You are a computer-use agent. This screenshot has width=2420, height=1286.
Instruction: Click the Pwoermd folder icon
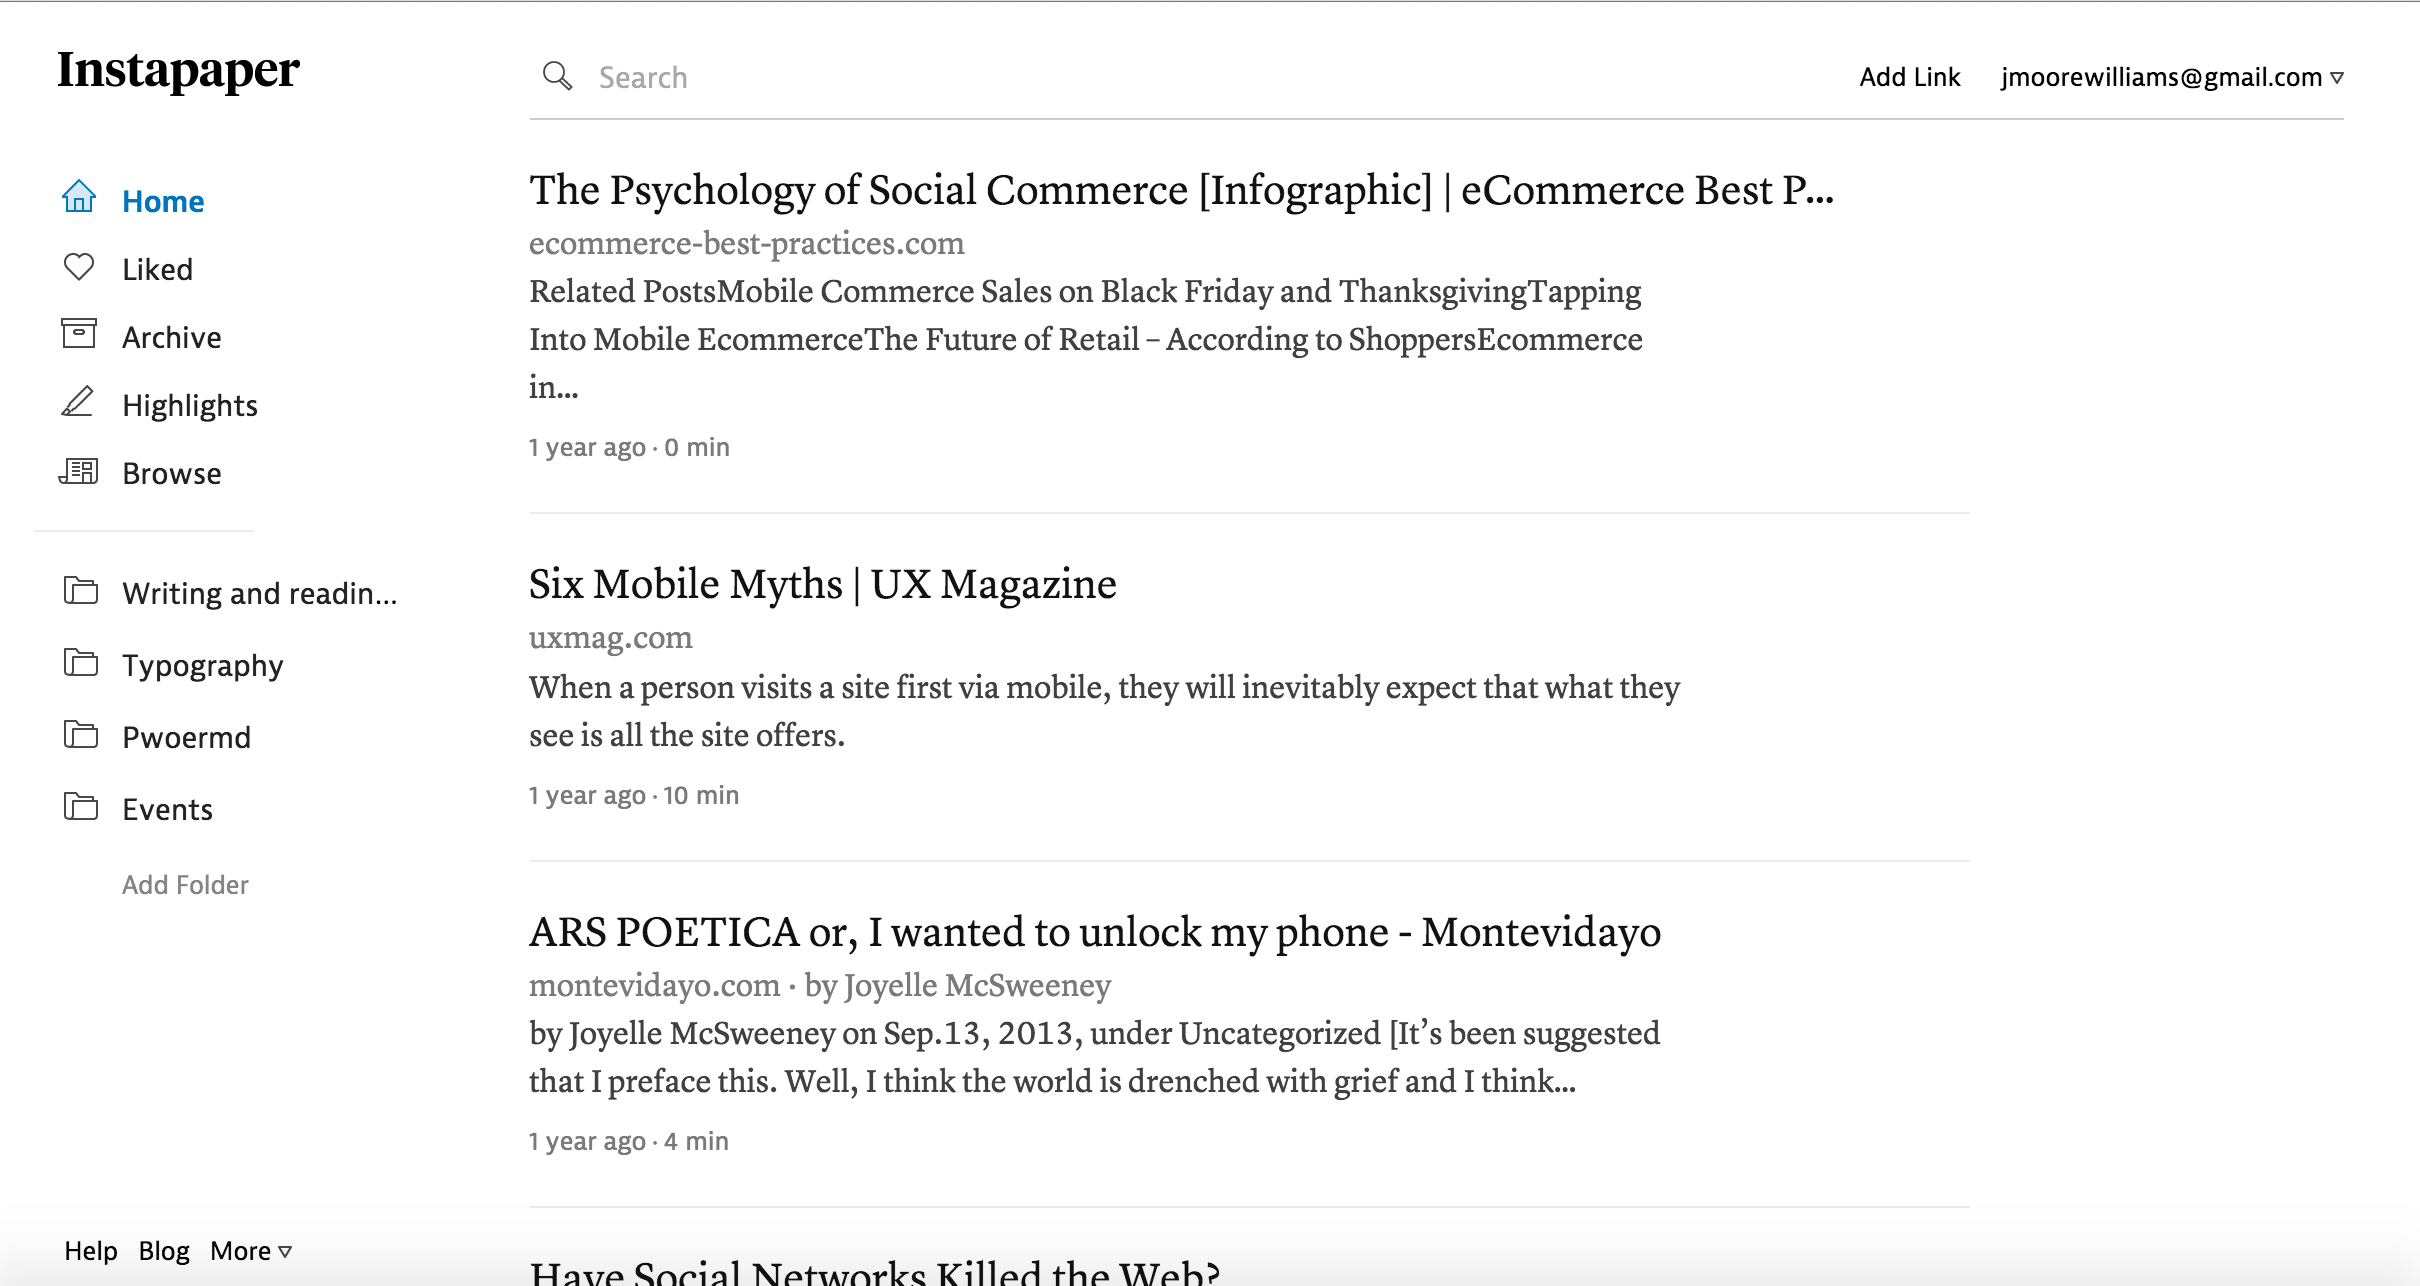(x=81, y=735)
